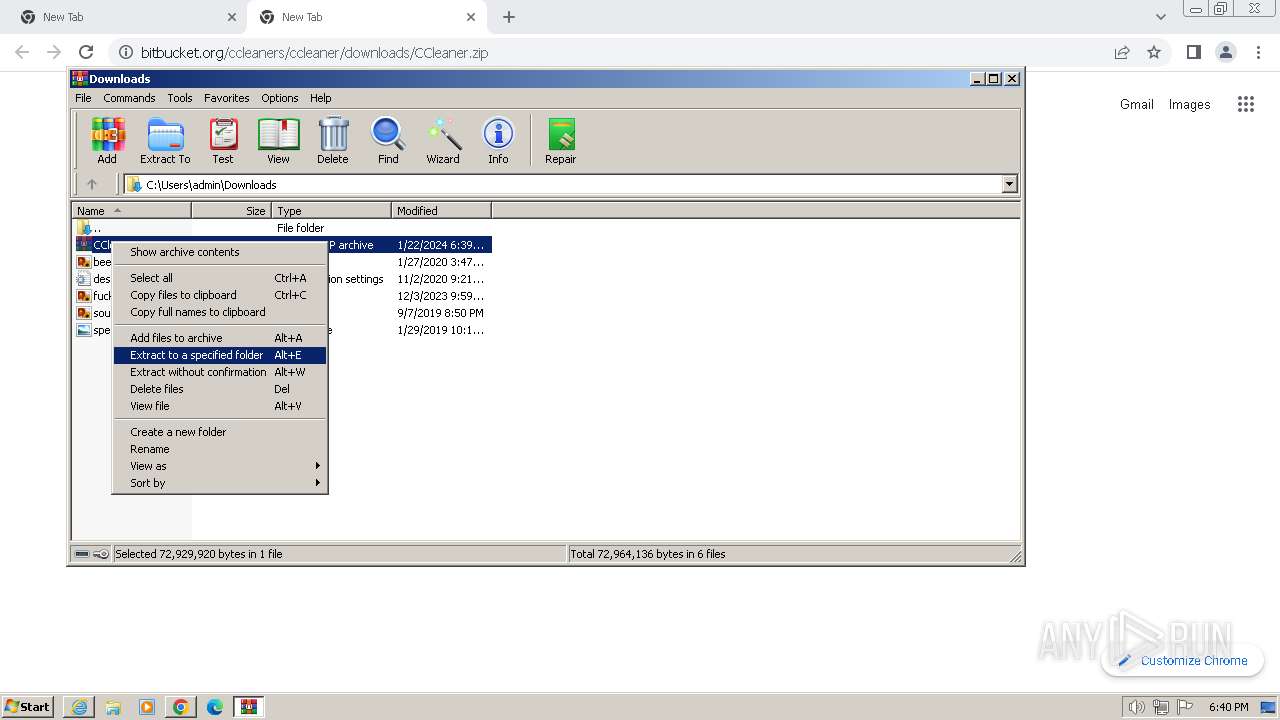Click the 1/27/2020 3:47 modified date
Image resolution: width=1280 pixels, height=720 pixels.
[x=440, y=262]
